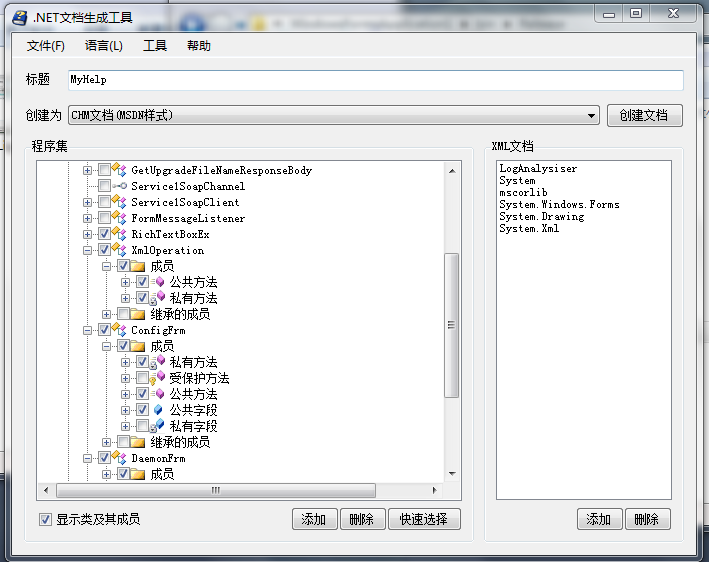709x562 pixels.
Task: Click the 受保护方法 key icon under ConfigFrm
Action: coord(158,378)
